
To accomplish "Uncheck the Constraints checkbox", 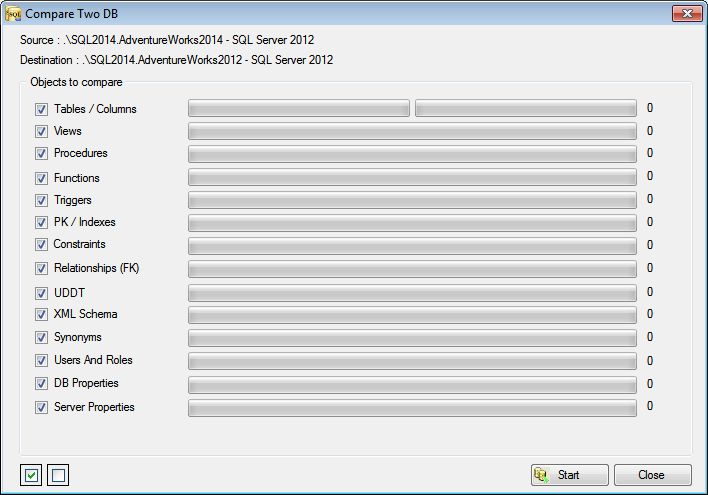I will point(41,244).
